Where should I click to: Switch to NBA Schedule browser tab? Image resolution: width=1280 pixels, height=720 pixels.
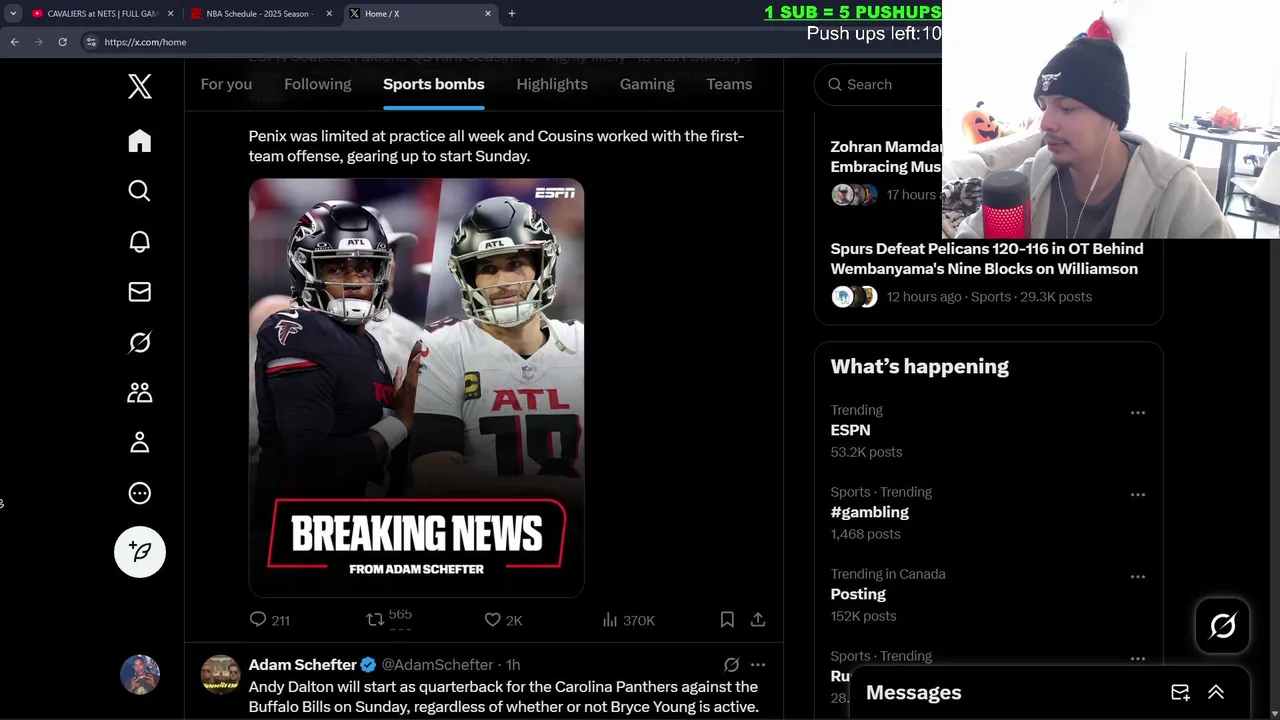click(x=260, y=13)
